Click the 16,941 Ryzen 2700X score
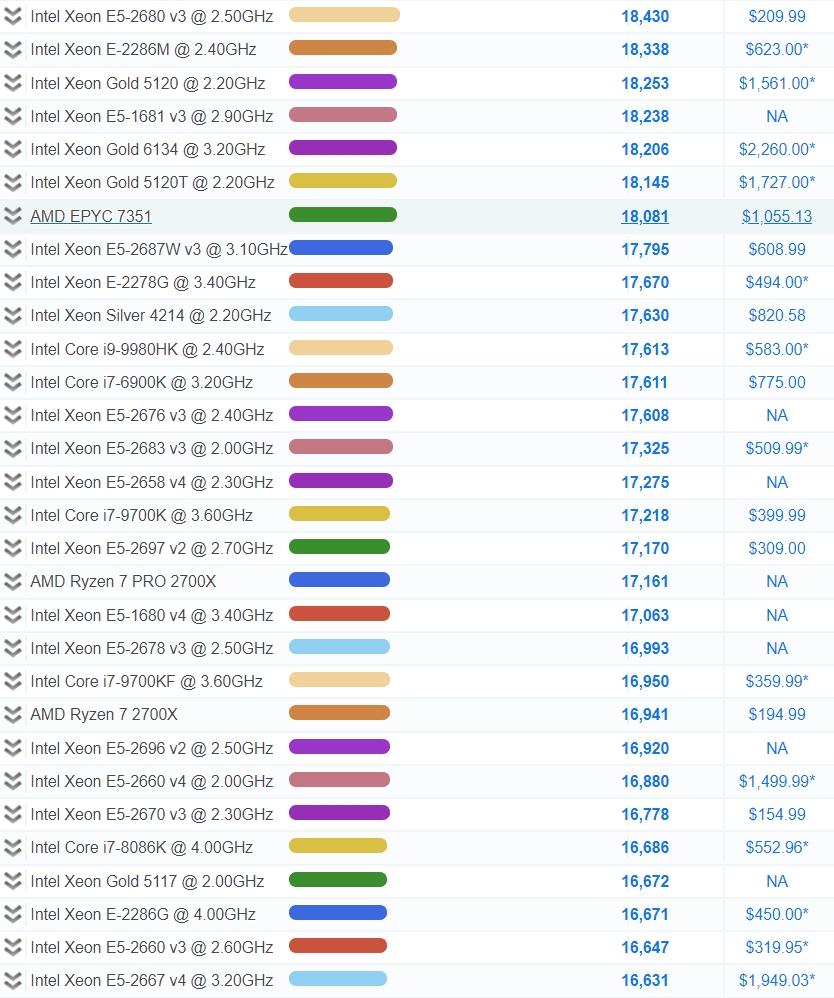834x998 pixels. point(645,715)
